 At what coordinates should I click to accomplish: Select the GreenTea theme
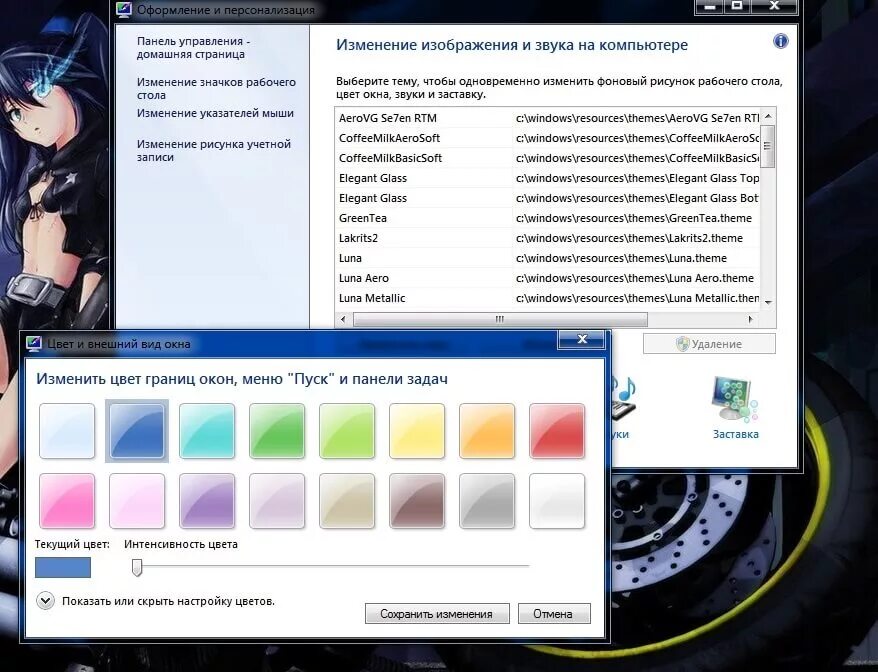click(548, 218)
